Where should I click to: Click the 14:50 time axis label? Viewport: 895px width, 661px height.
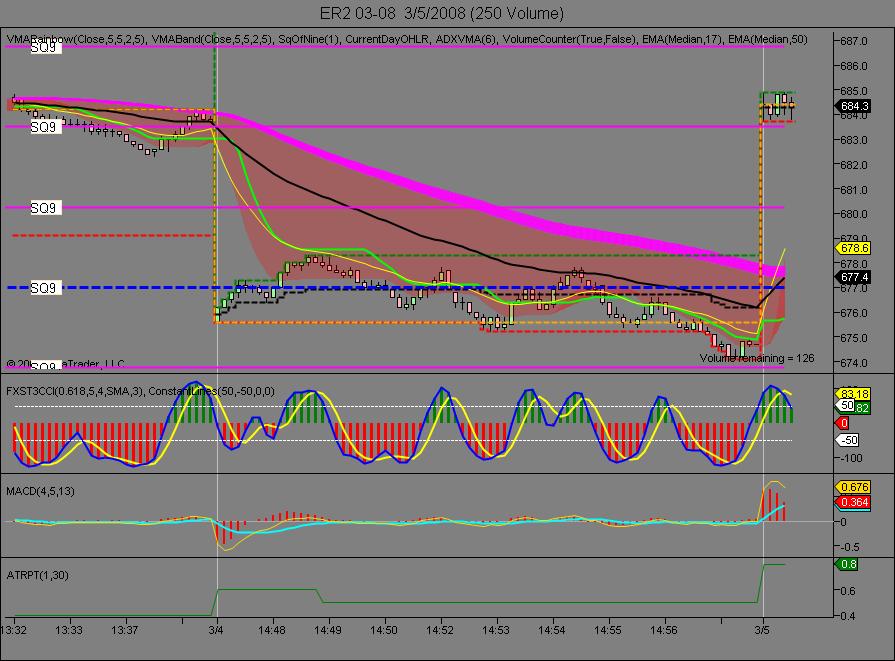tap(384, 630)
